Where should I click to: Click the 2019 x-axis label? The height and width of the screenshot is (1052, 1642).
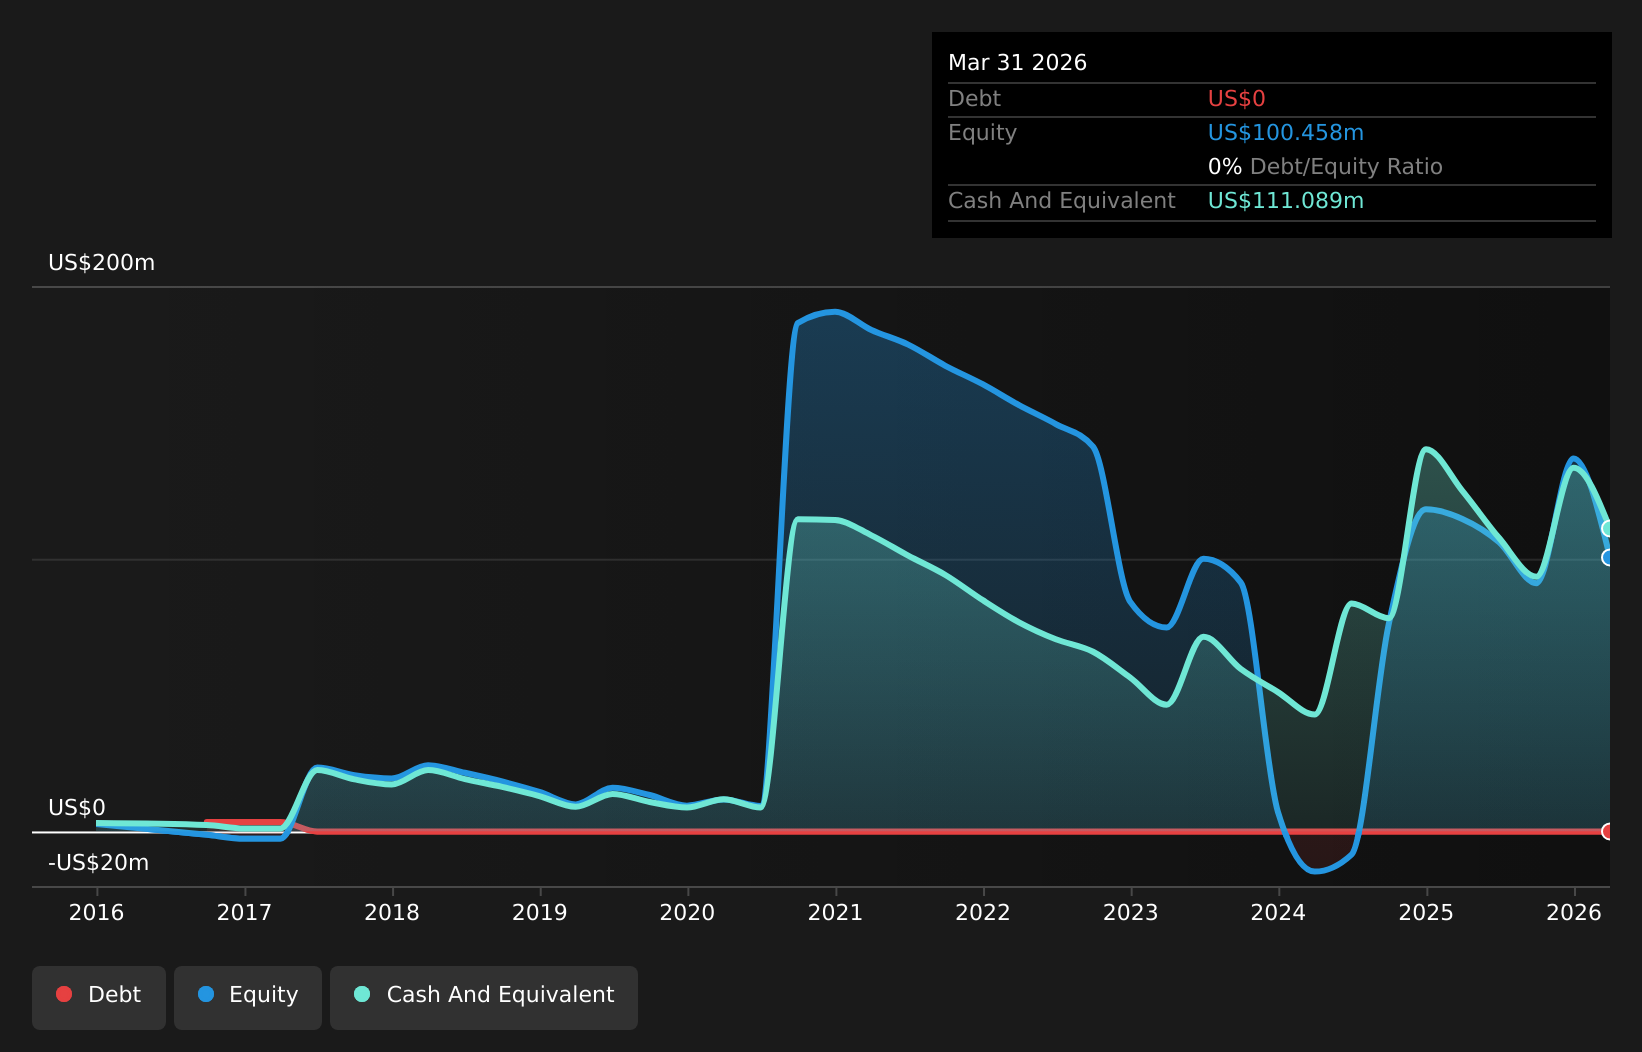click(x=540, y=912)
